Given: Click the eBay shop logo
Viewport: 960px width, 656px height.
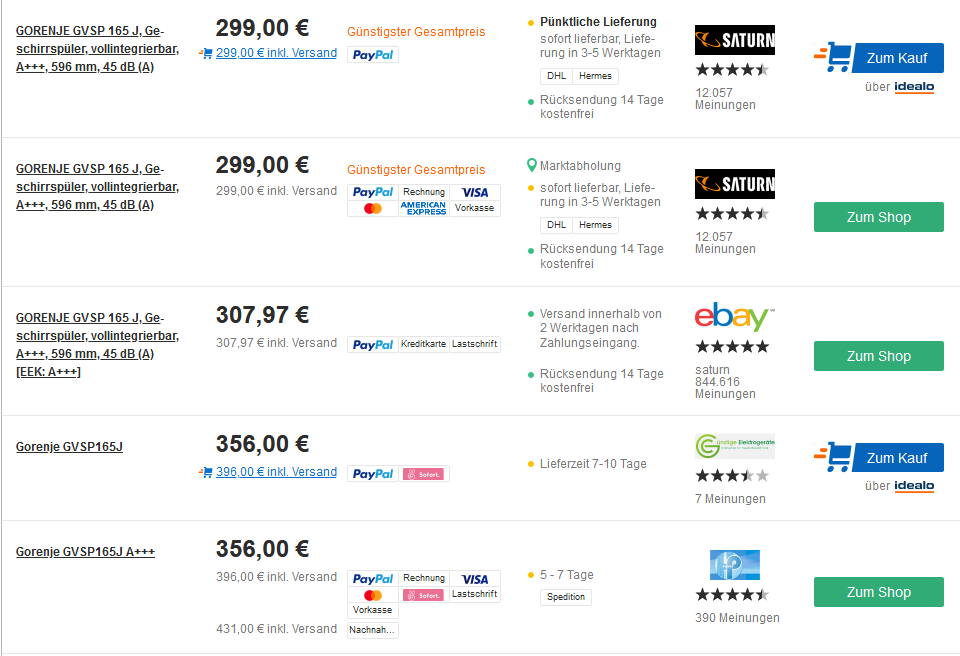Looking at the screenshot, I should point(734,317).
